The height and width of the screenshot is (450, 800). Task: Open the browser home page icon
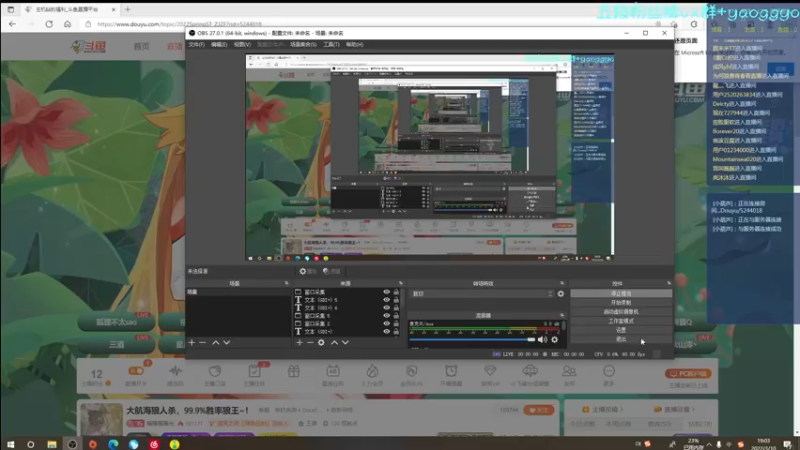[67, 24]
